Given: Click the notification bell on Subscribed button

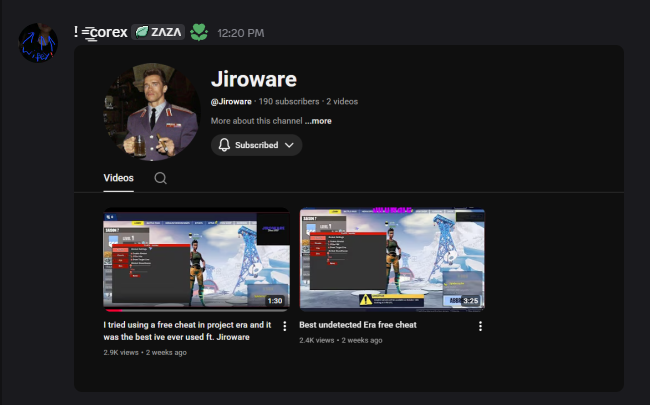Looking at the screenshot, I should coord(224,145).
